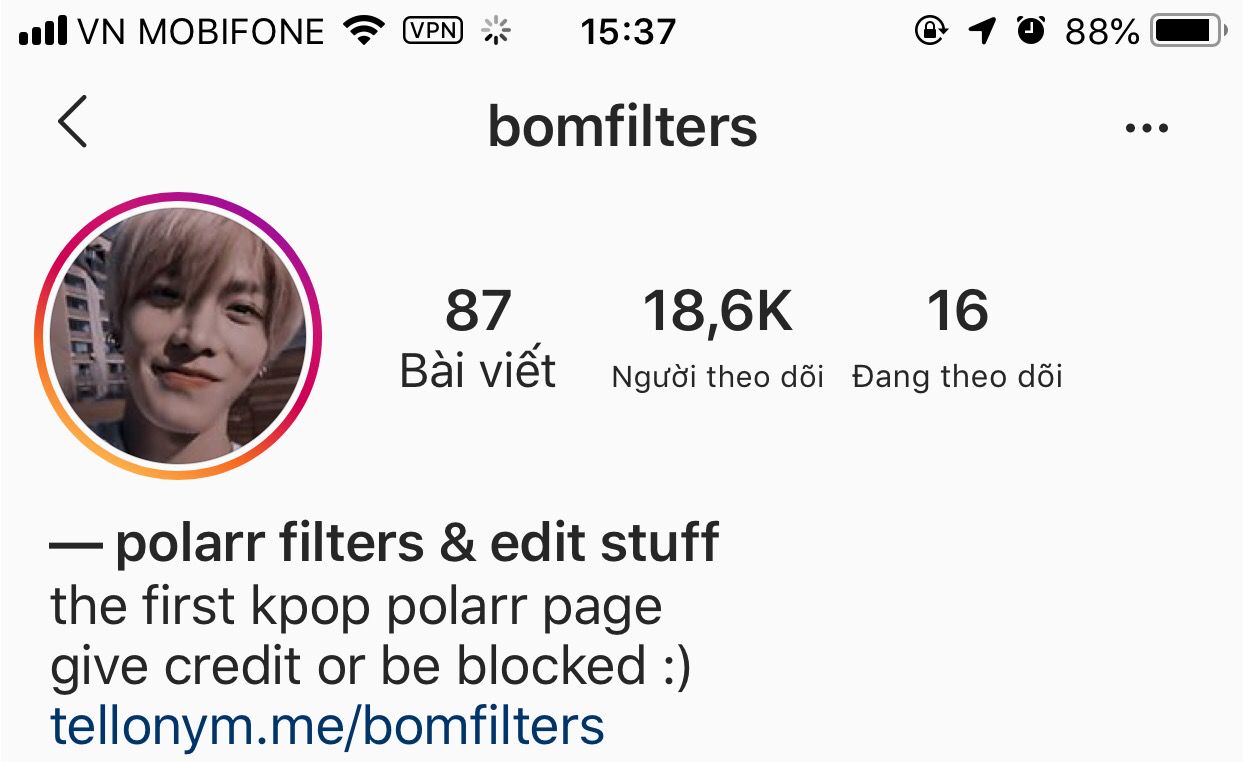Tap the bomfilters username title

pos(622,126)
